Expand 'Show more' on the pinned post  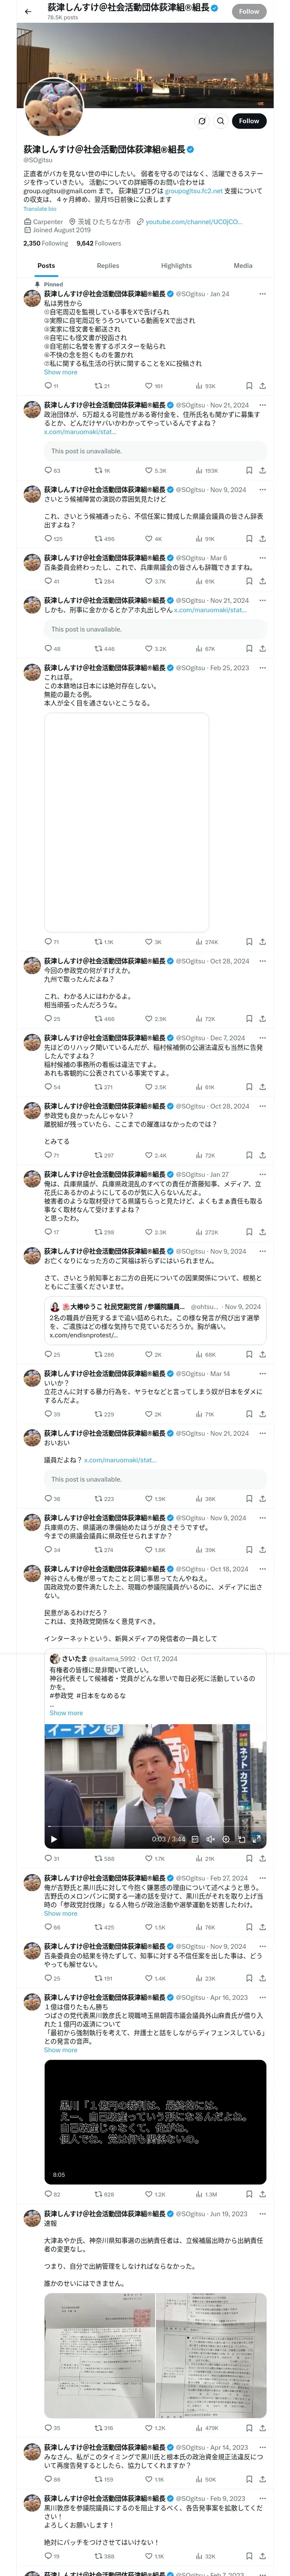click(60, 372)
